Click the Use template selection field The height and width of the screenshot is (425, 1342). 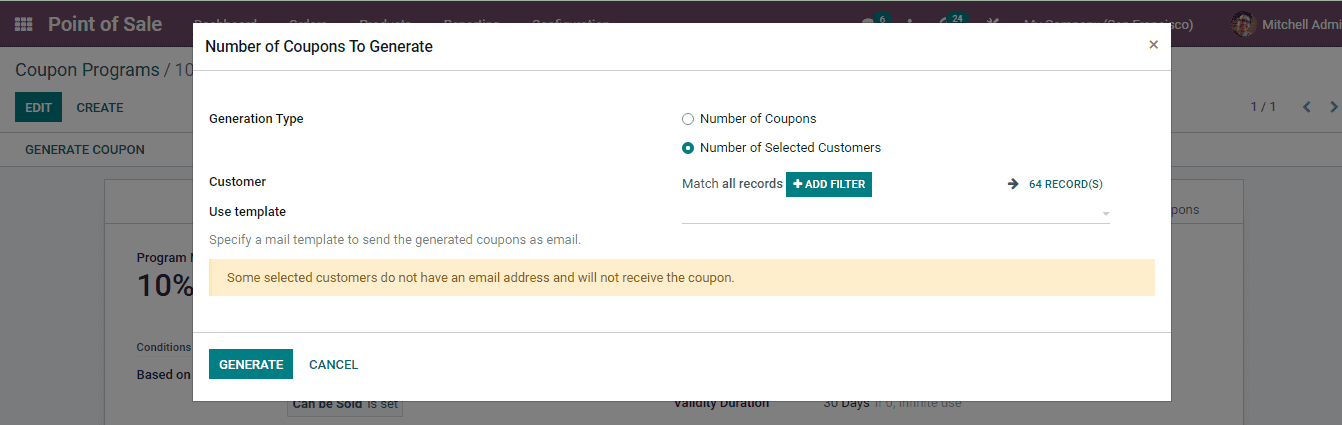(890, 213)
